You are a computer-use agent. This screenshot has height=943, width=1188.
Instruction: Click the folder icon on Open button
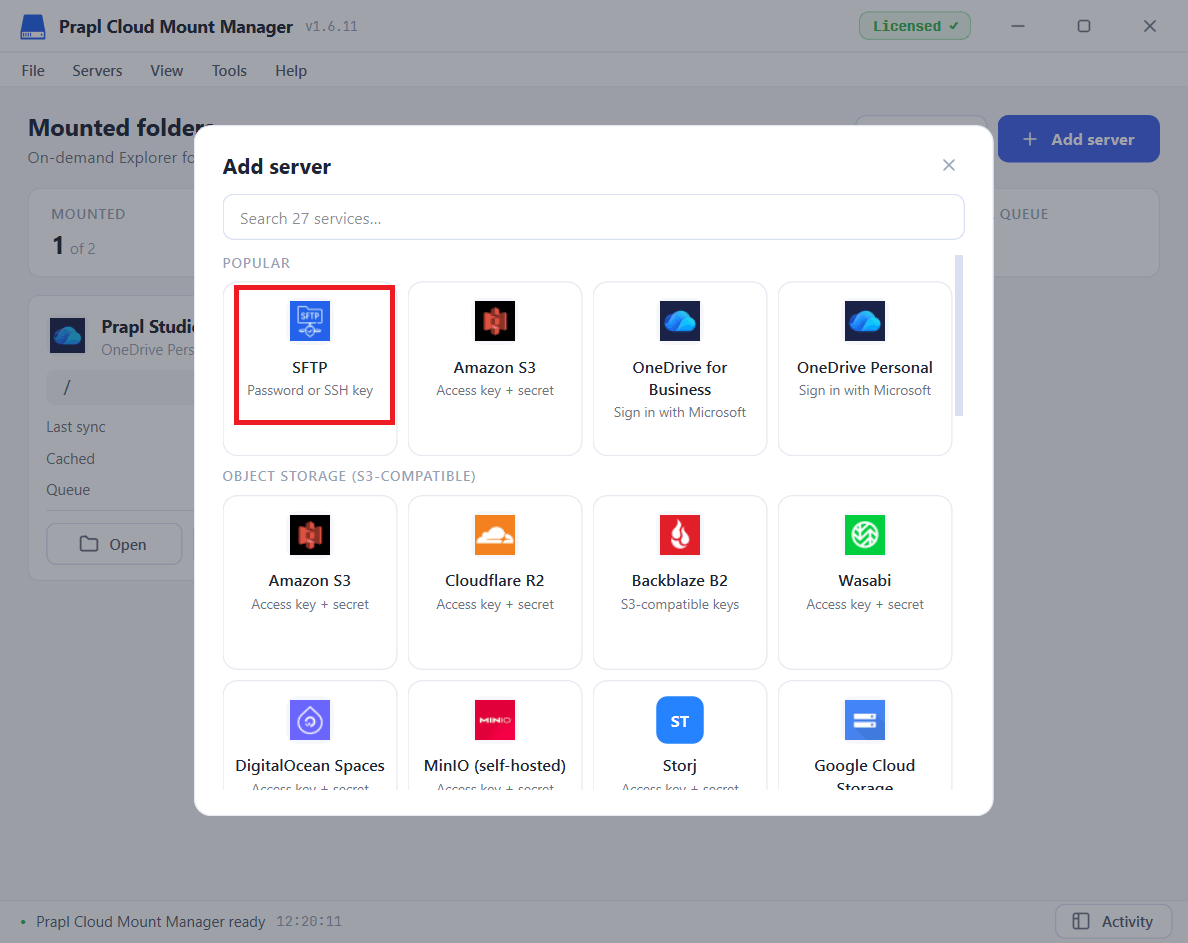tap(89, 544)
